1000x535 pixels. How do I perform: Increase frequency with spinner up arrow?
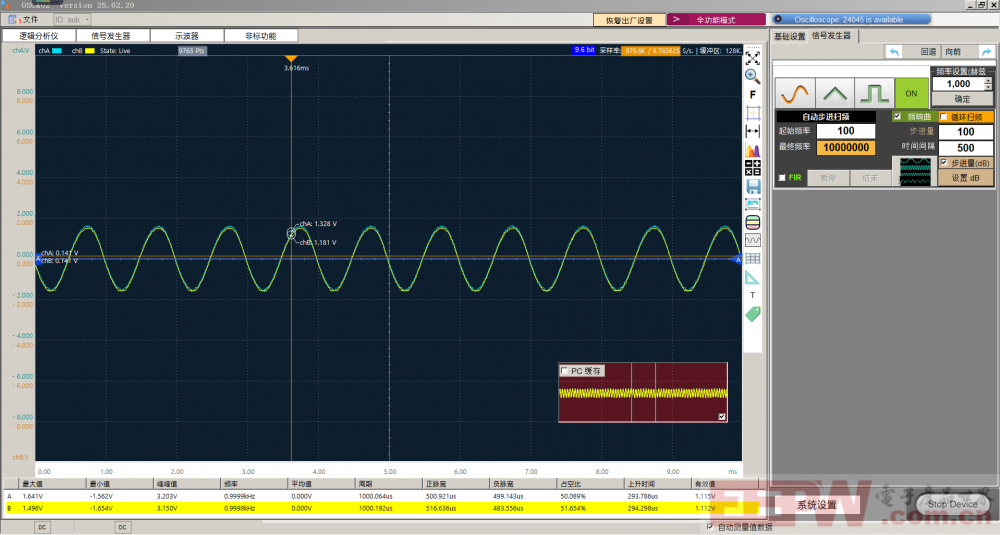(989, 80)
